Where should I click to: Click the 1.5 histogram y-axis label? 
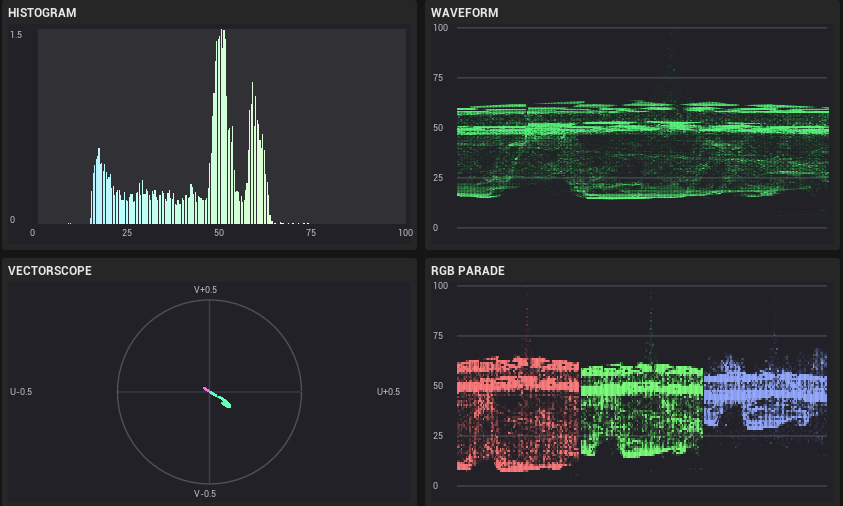coord(16,35)
